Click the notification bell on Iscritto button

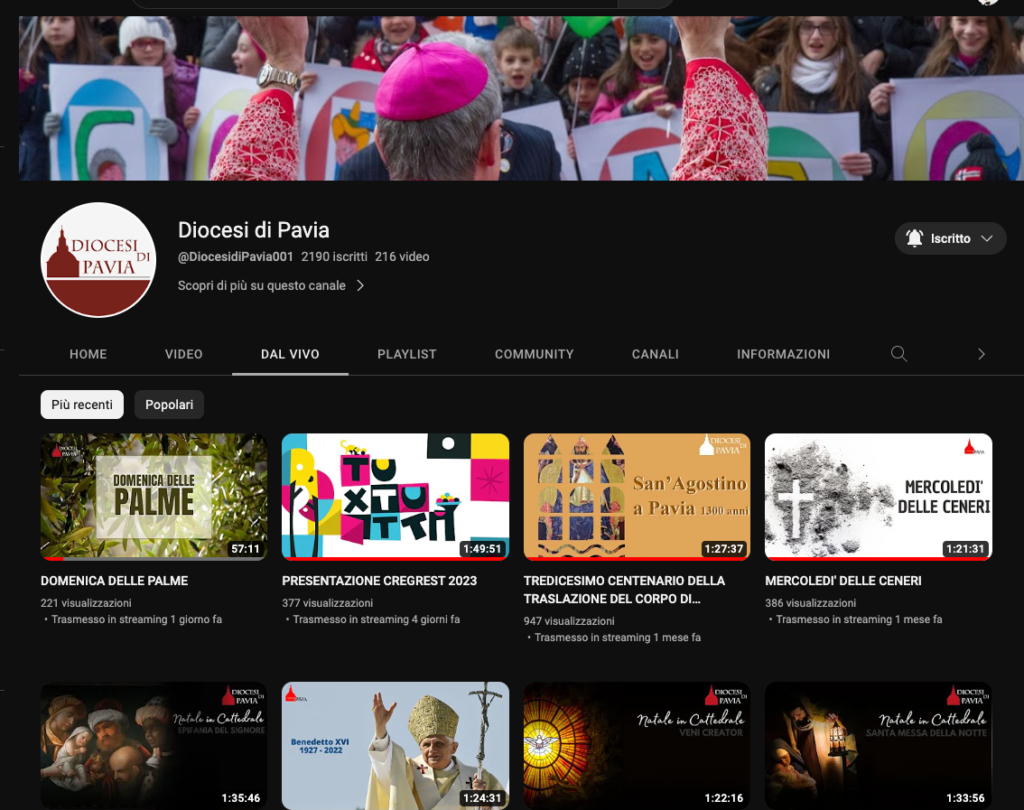[x=914, y=238]
